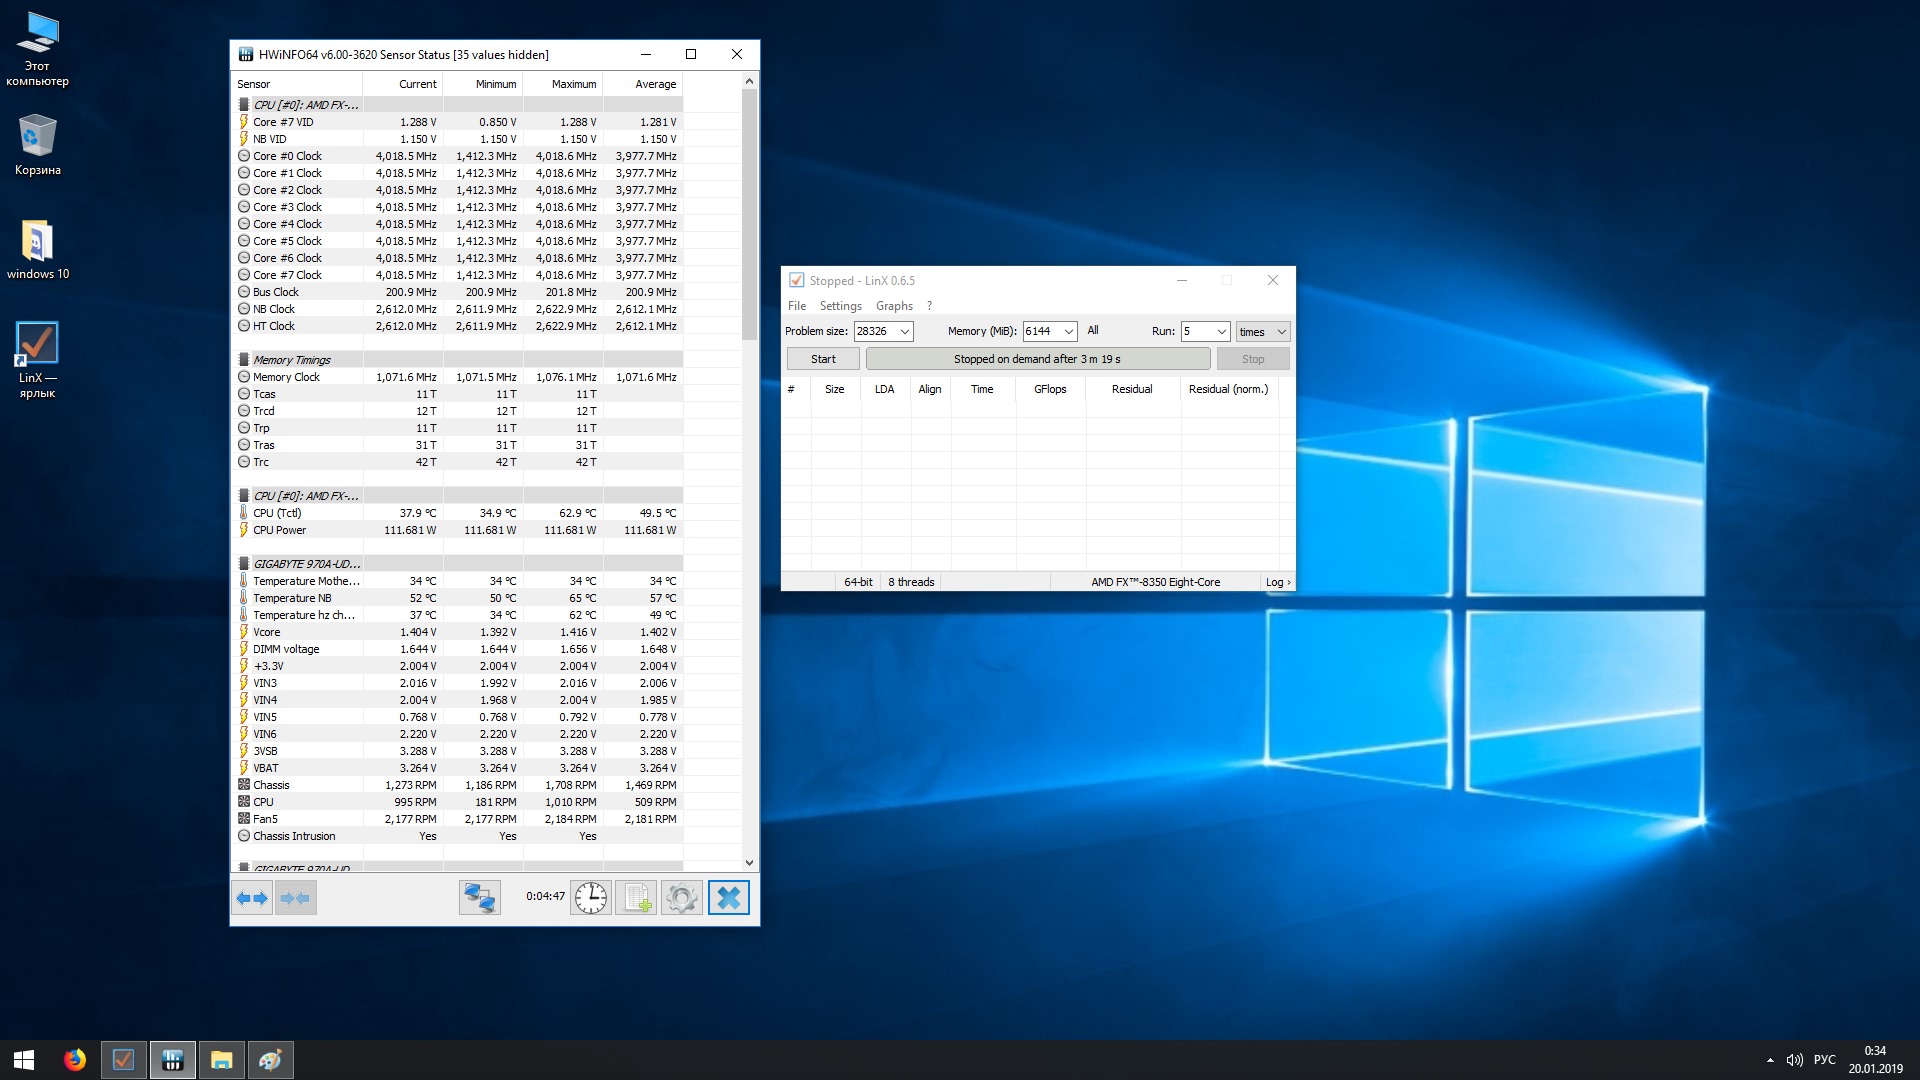The width and height of the screenshot is (1920, 1080).
Task: Open the network remote monitoring icon in HWiNFO
Action: 479,898
